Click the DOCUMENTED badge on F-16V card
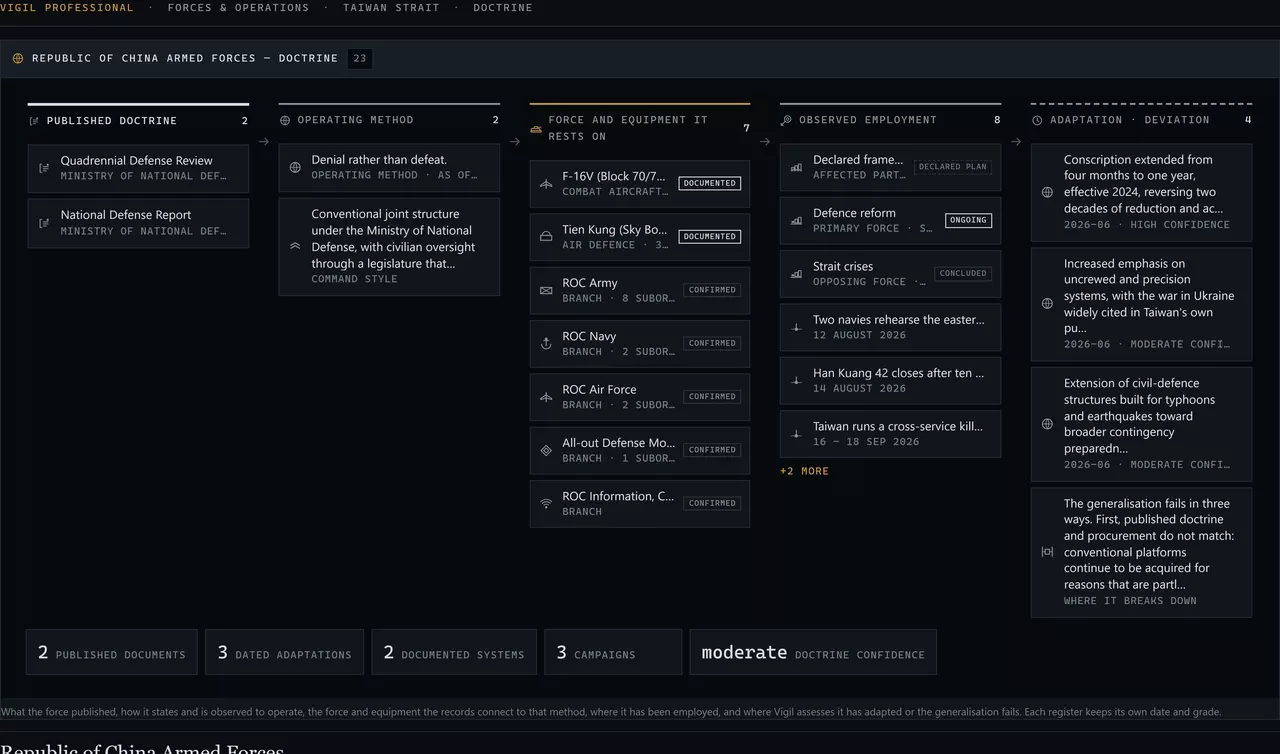1280x754 pixels. [709, 183]
